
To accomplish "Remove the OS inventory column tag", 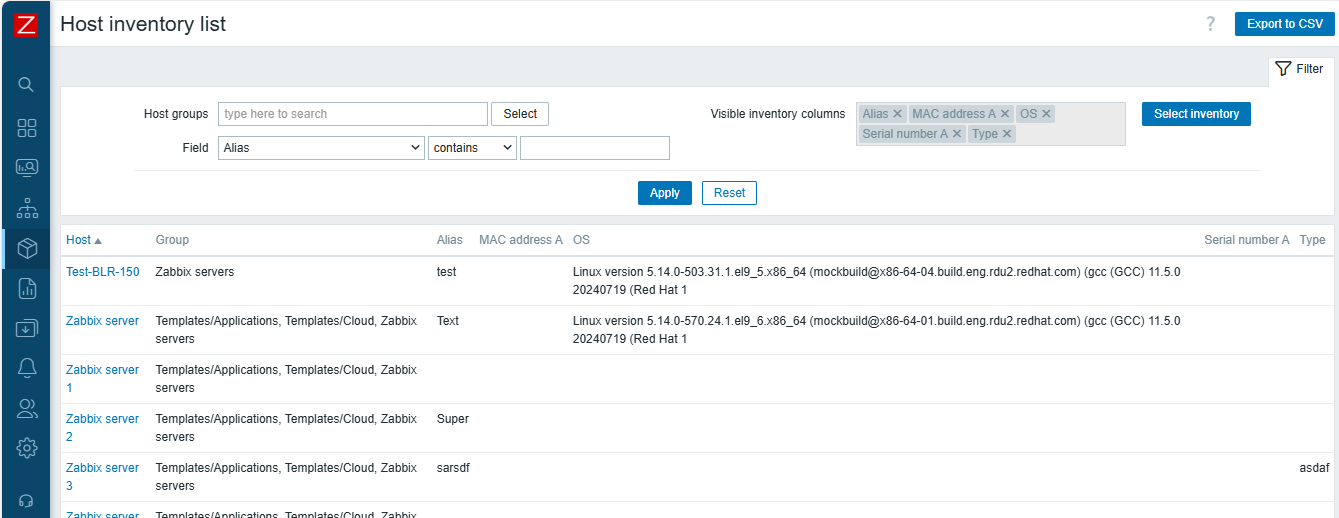I will 1046,114.
